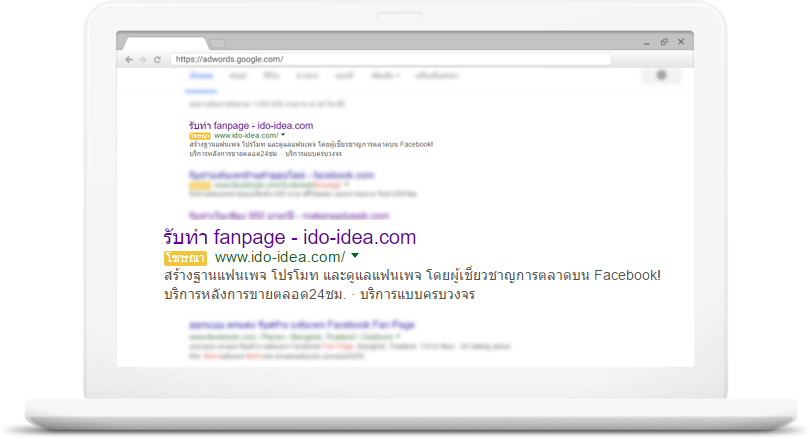Focus the adwords.google.com address bar
Viewport: 810px width, 439px height.
pos(391,59)
